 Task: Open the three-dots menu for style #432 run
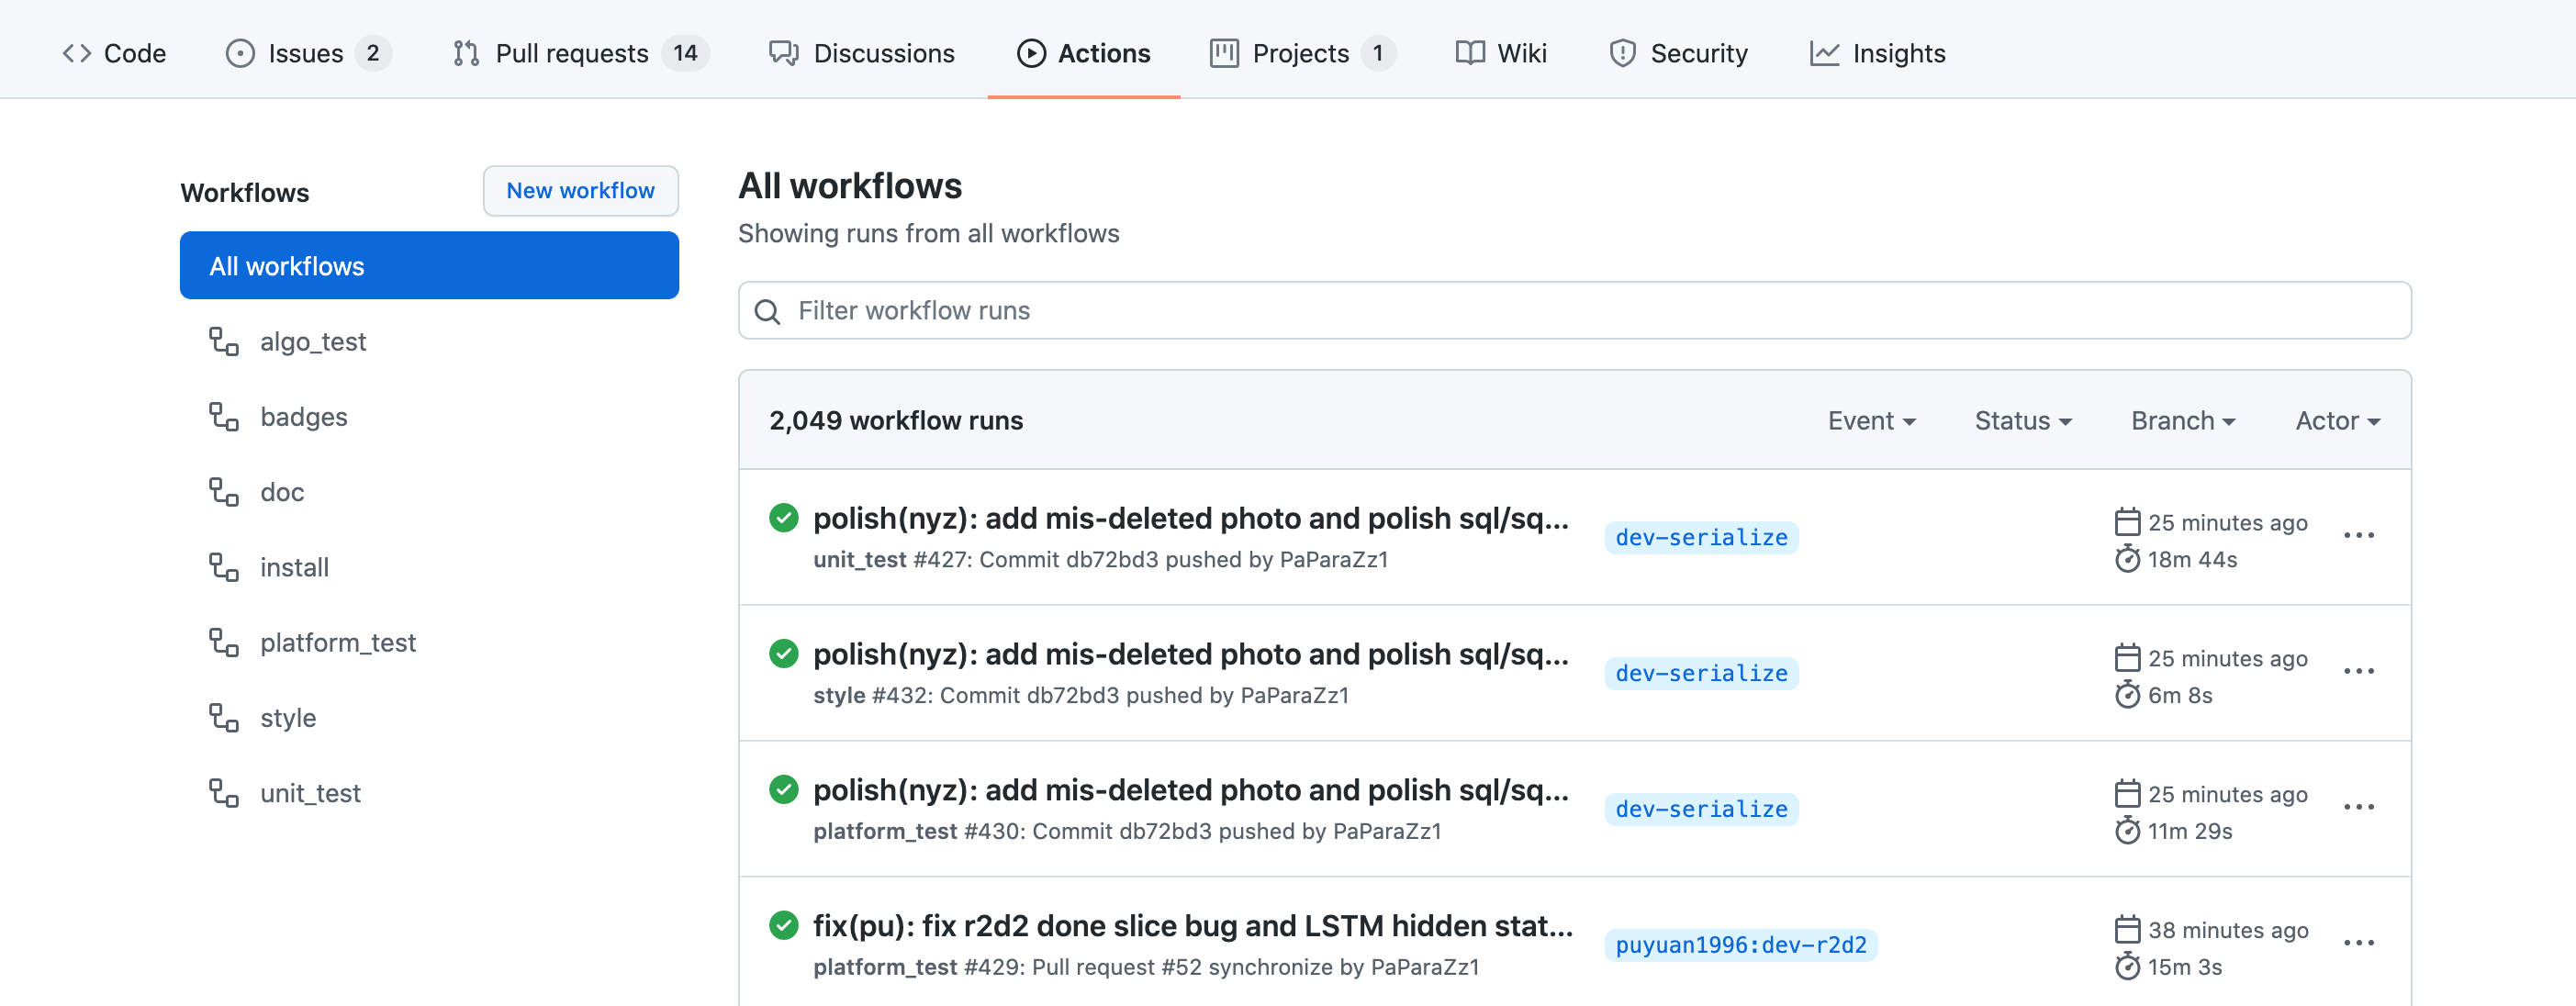point(2358,671)
